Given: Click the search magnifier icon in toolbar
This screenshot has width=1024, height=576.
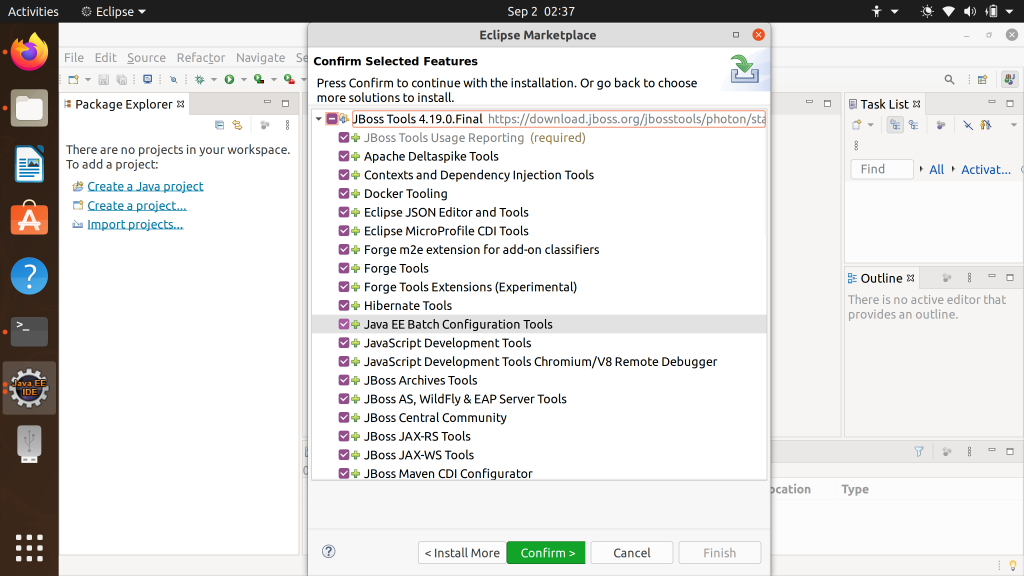Looking at the screenshot, I should coord(949,79).
